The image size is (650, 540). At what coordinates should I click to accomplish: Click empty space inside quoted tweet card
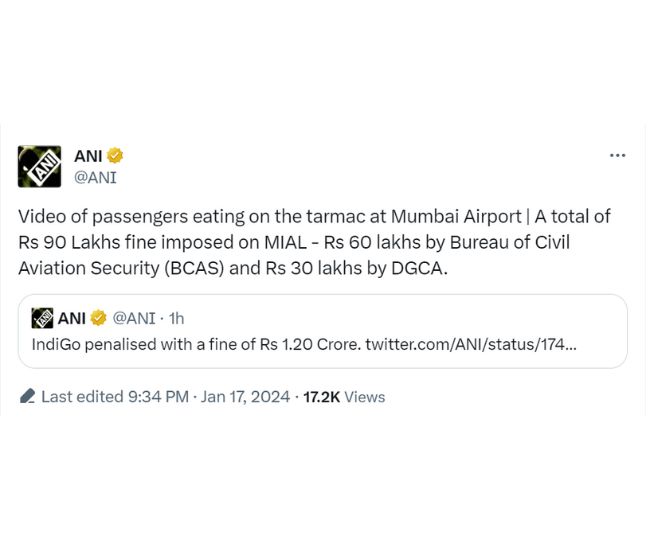pos(450,318)
